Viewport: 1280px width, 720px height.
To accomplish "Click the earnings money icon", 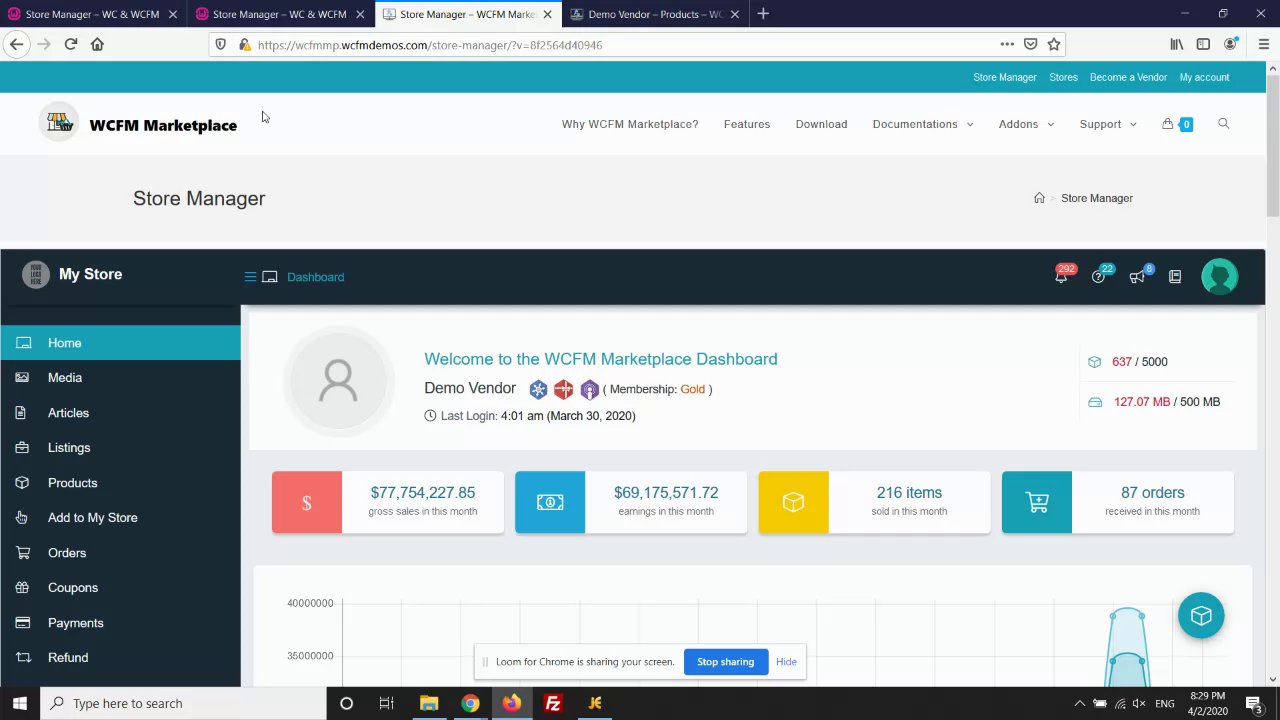I will [x=550, y=502].
